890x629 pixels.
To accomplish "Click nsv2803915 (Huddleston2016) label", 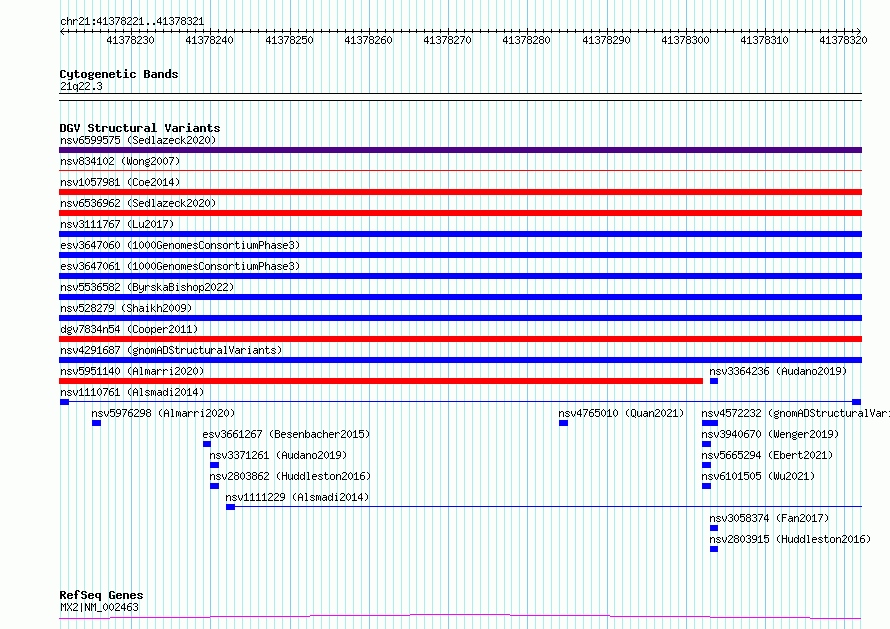I will [790, 539].
